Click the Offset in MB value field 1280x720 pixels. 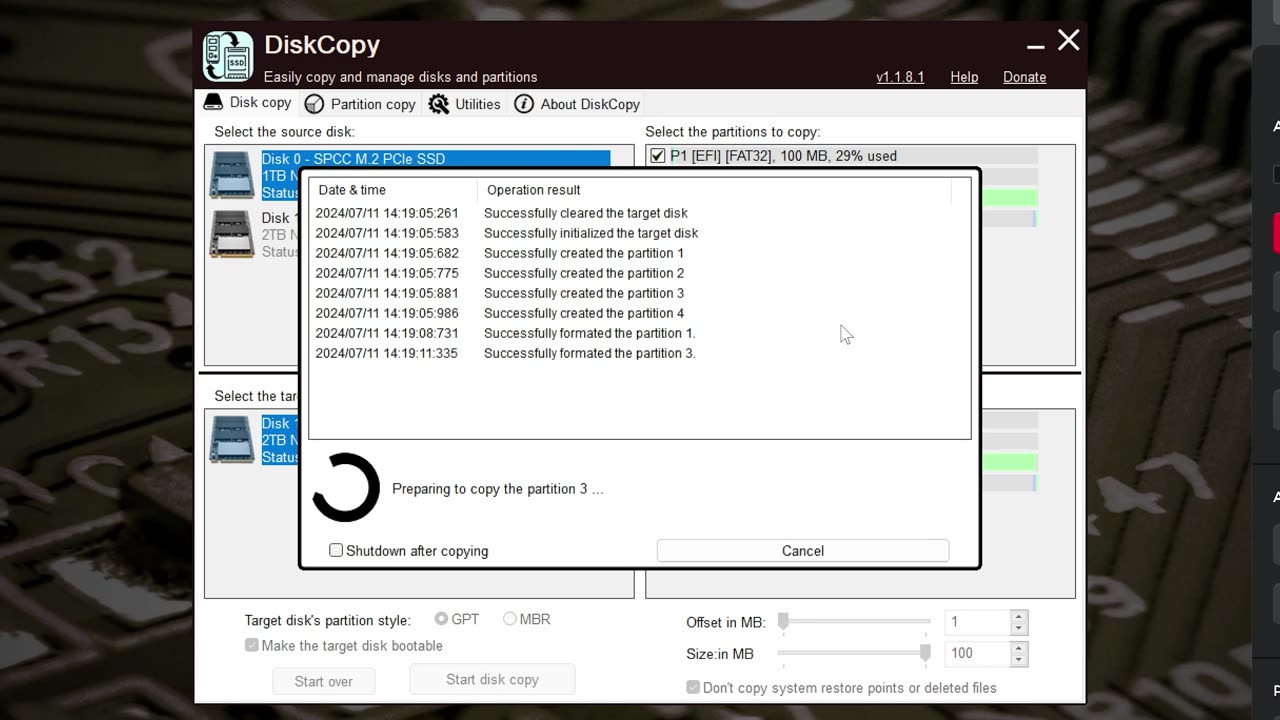coord(977,622)
